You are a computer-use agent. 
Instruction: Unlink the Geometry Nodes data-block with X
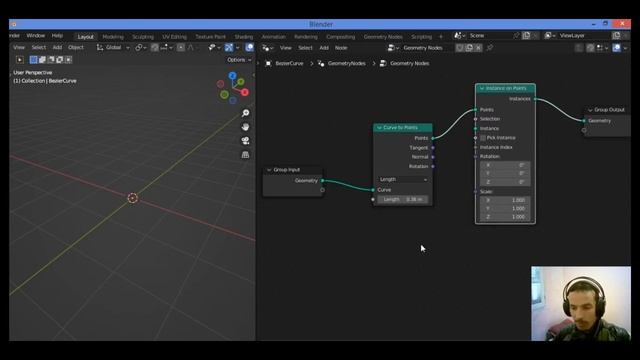(x=478, y=48)
